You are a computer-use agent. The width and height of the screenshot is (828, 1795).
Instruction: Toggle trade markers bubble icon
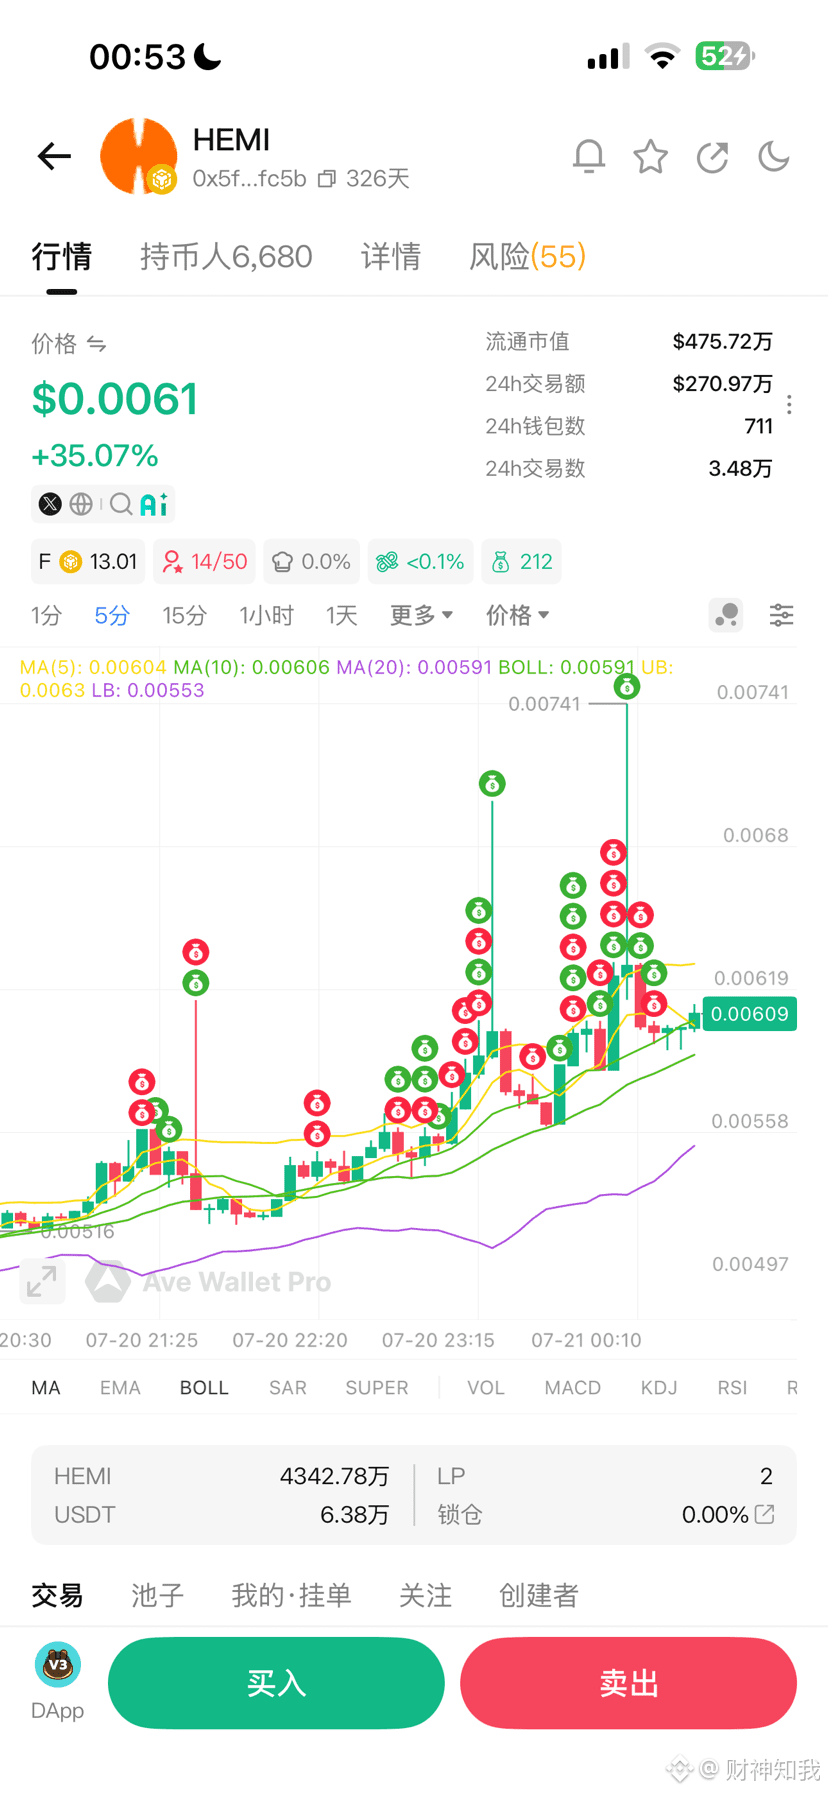click(x=726, y=615)
